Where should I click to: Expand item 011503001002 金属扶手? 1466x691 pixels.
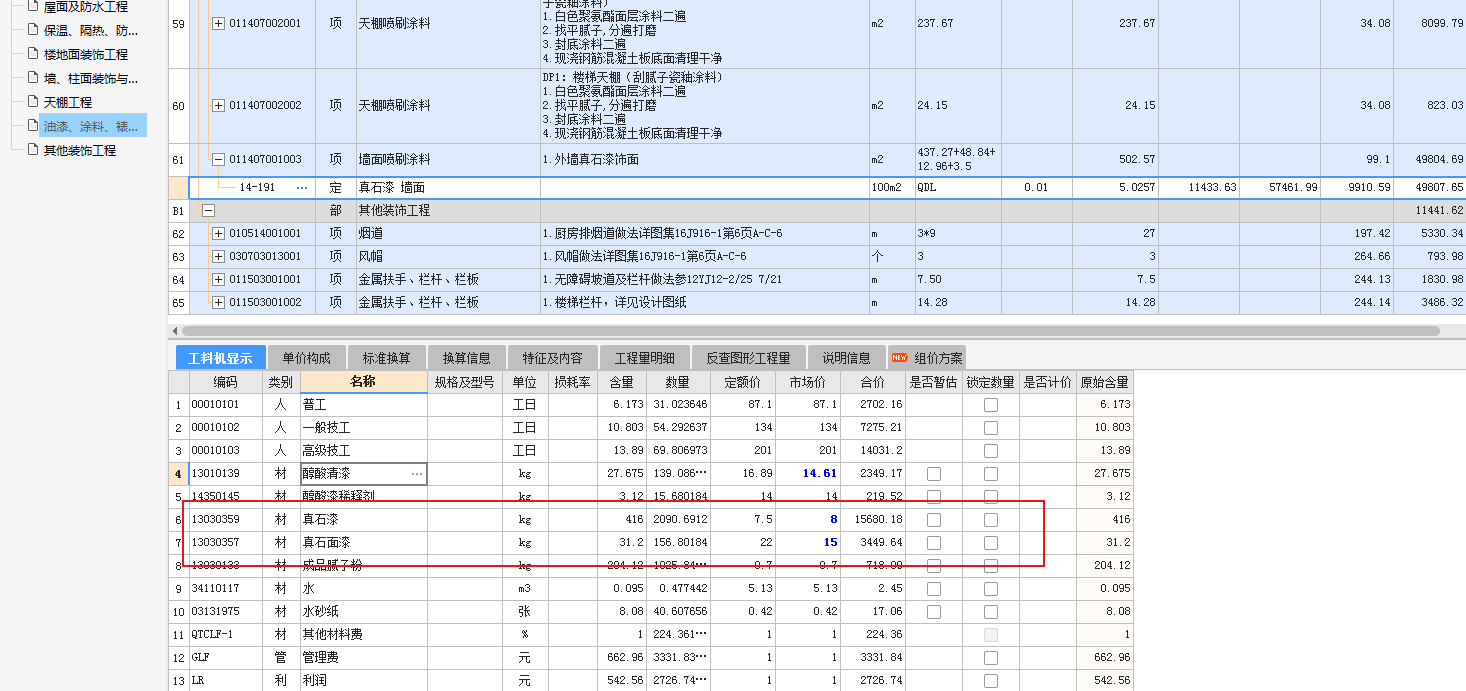[x=219, y=302]
